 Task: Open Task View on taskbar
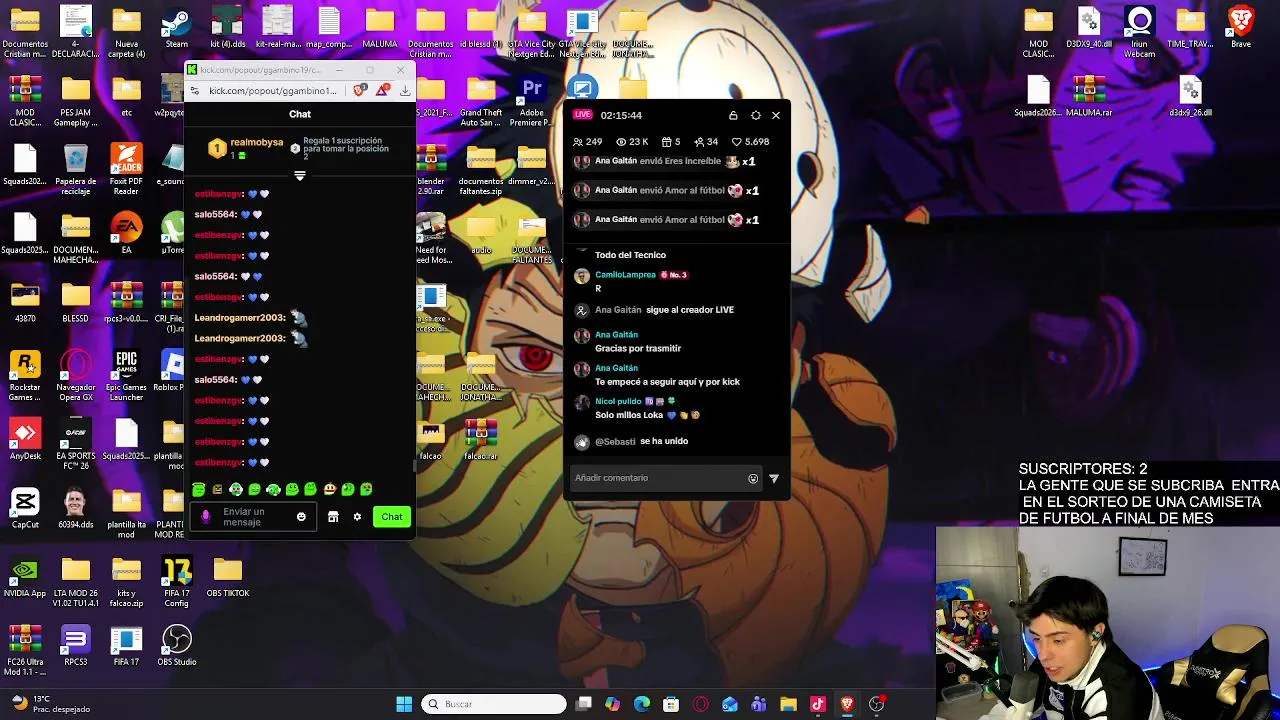[x=584, y=704]
